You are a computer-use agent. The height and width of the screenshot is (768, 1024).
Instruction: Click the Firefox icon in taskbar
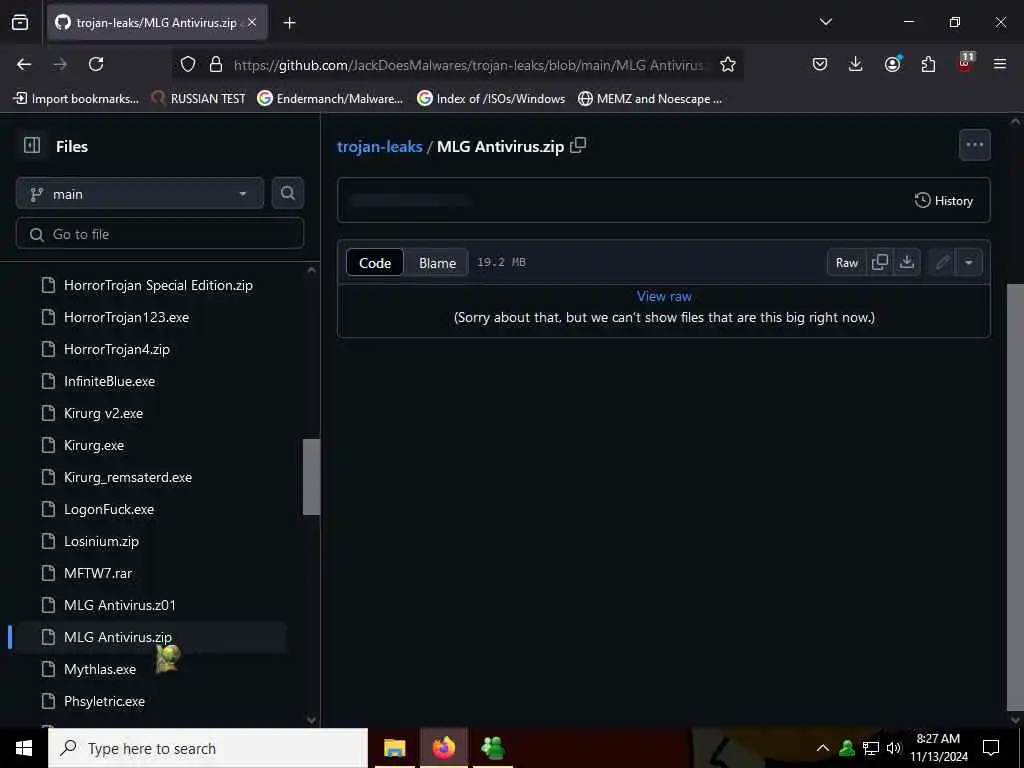(x=443, y=748)
